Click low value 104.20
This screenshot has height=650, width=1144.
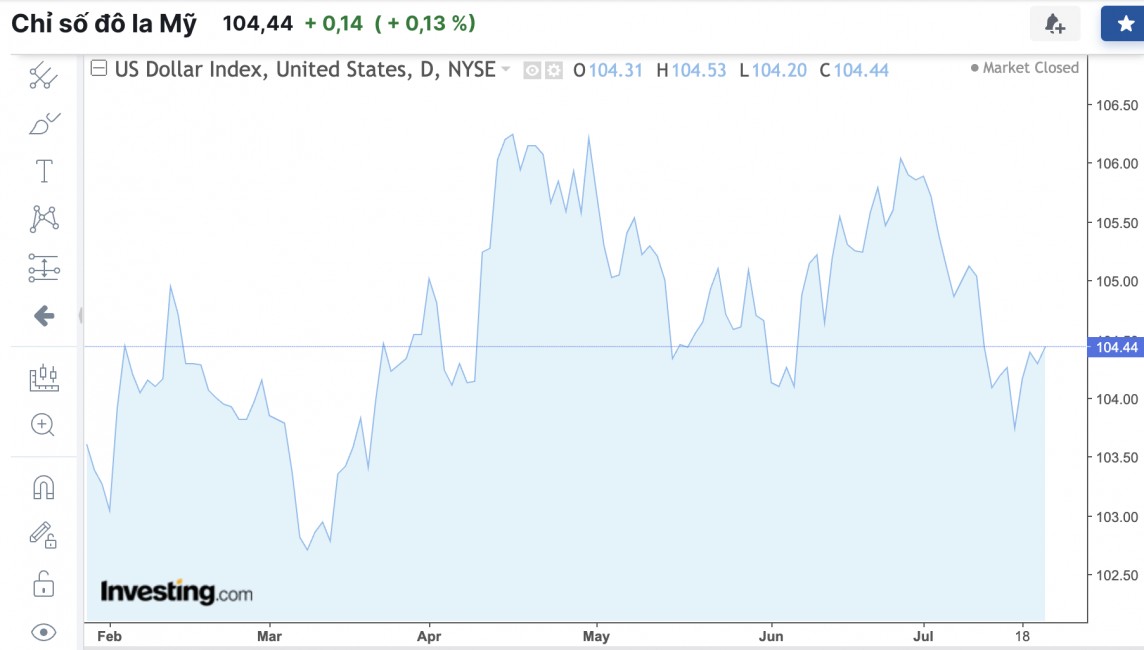pos(778,71)
